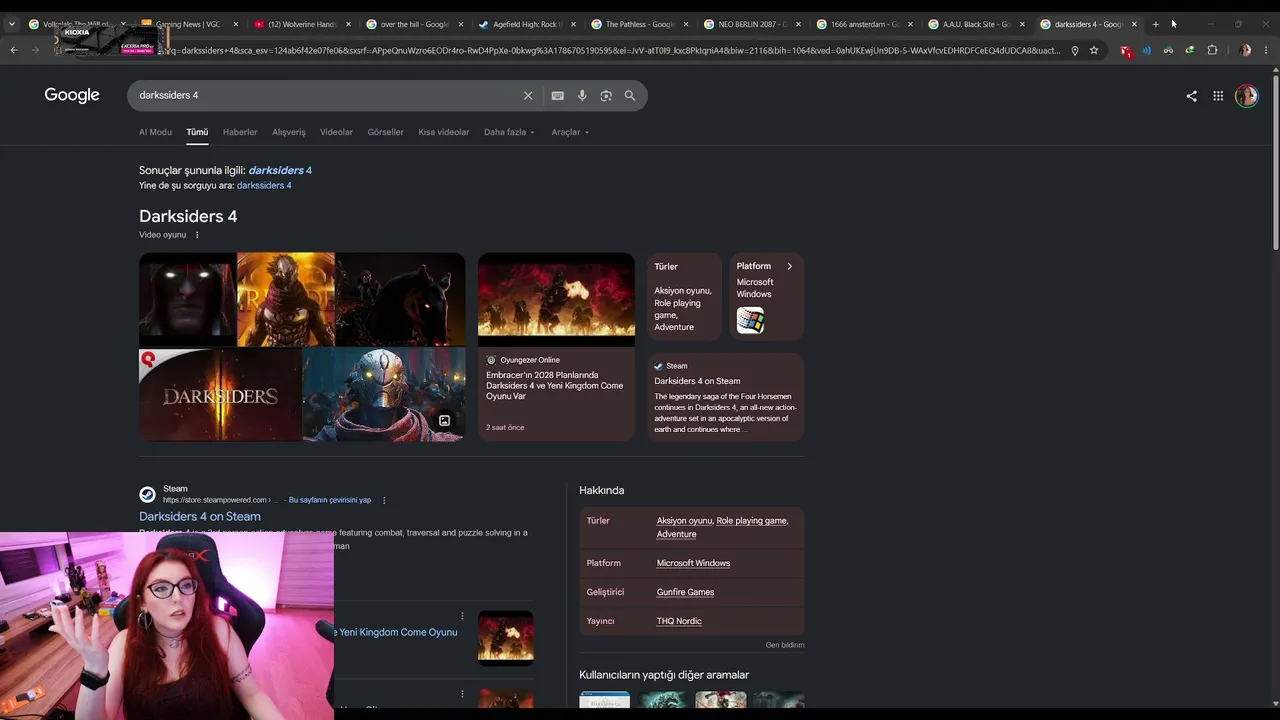Switch to the Videolar tab
The width and height of the screenshot is (1280, 720).
[336, 132]
